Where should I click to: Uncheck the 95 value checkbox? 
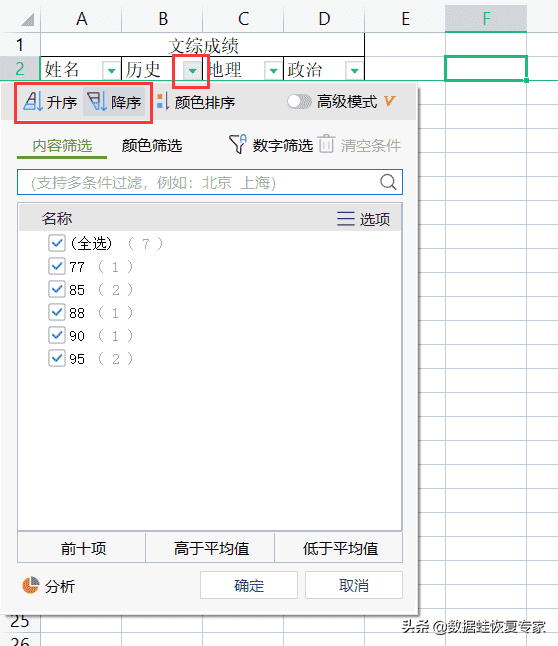(56, 359)
